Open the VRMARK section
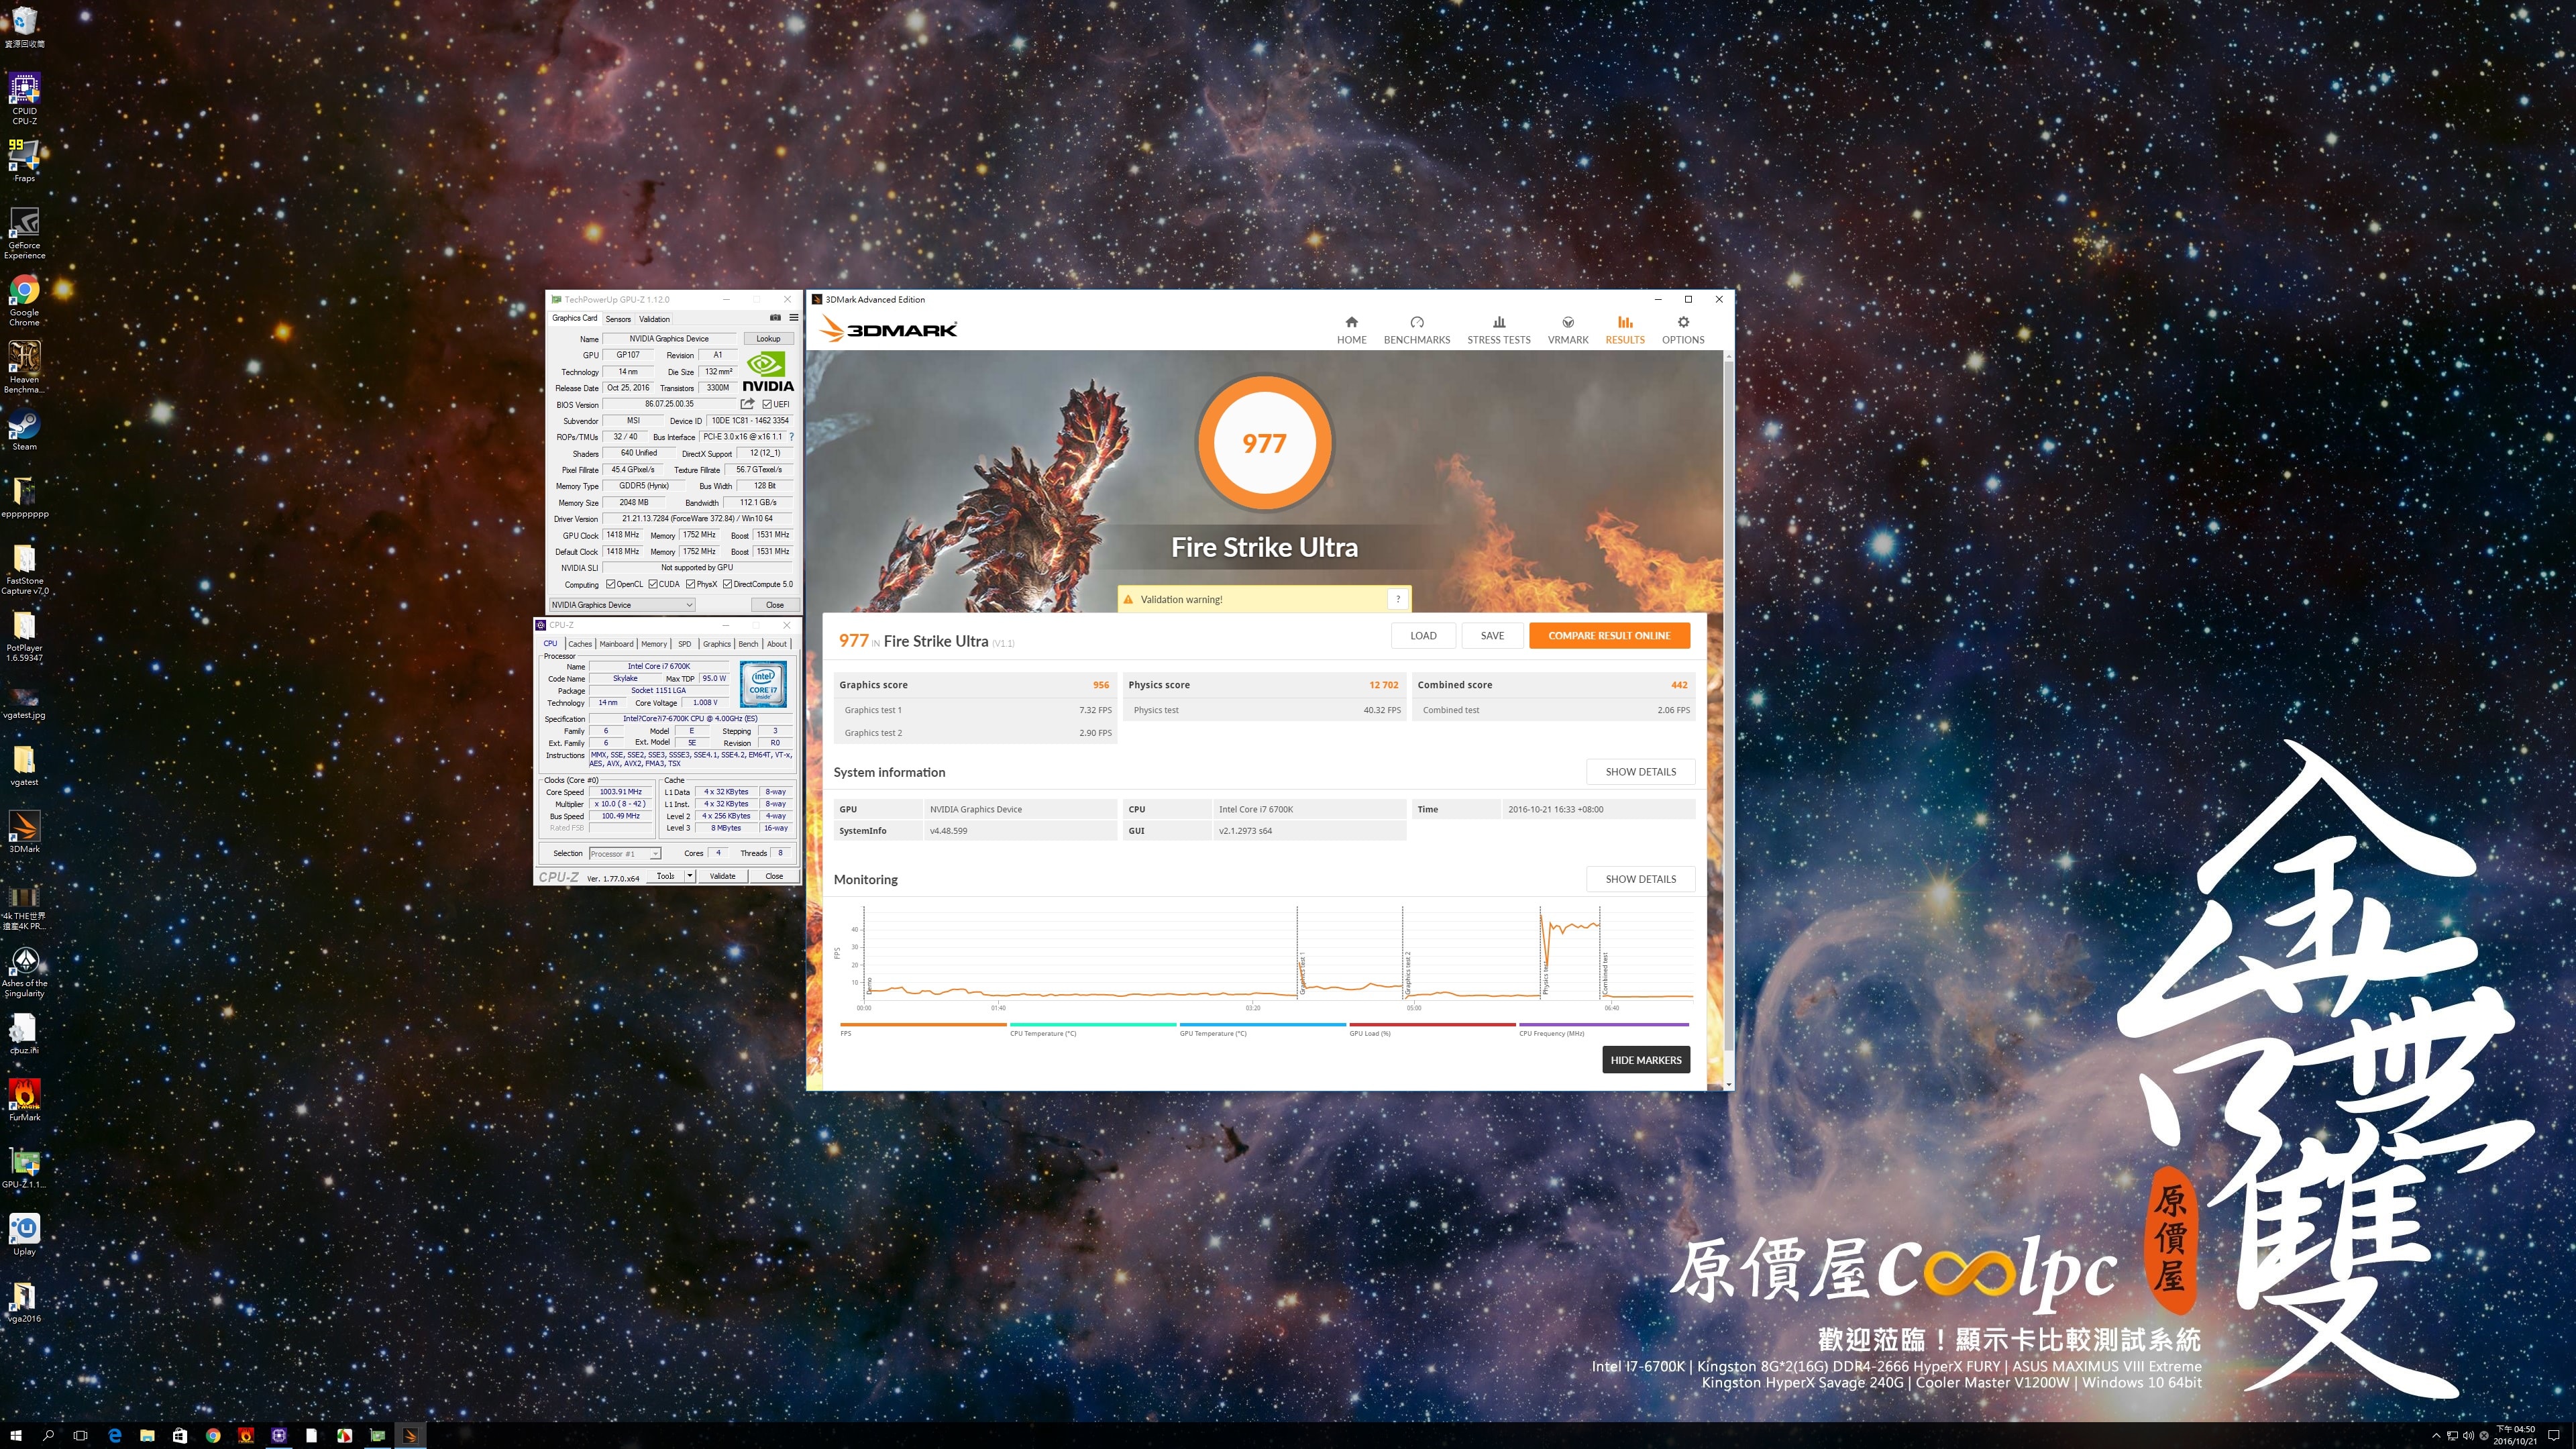 [1567, 330]
